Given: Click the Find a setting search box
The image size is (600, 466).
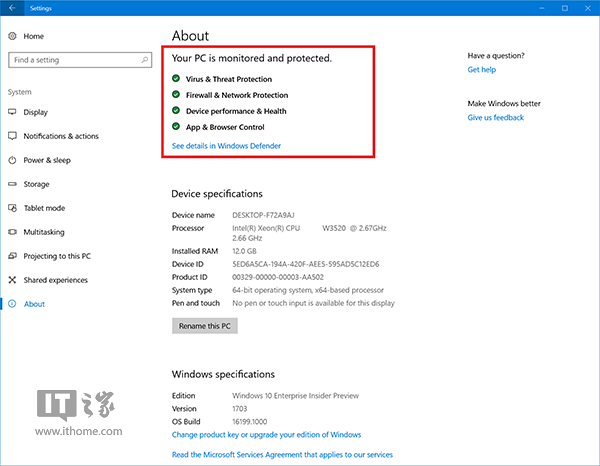Looking at the screenshot, I should [80, 60].
